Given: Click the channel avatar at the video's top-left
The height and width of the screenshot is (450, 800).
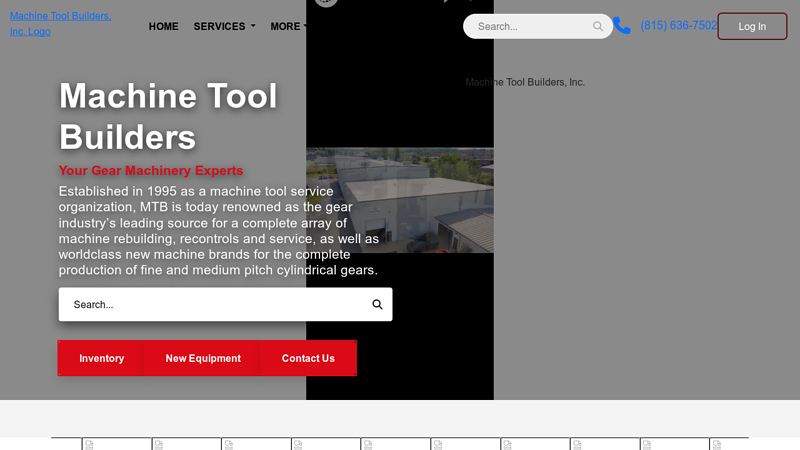Looking at the screenshot, I should pyautogui.click(x=326, y=2).
